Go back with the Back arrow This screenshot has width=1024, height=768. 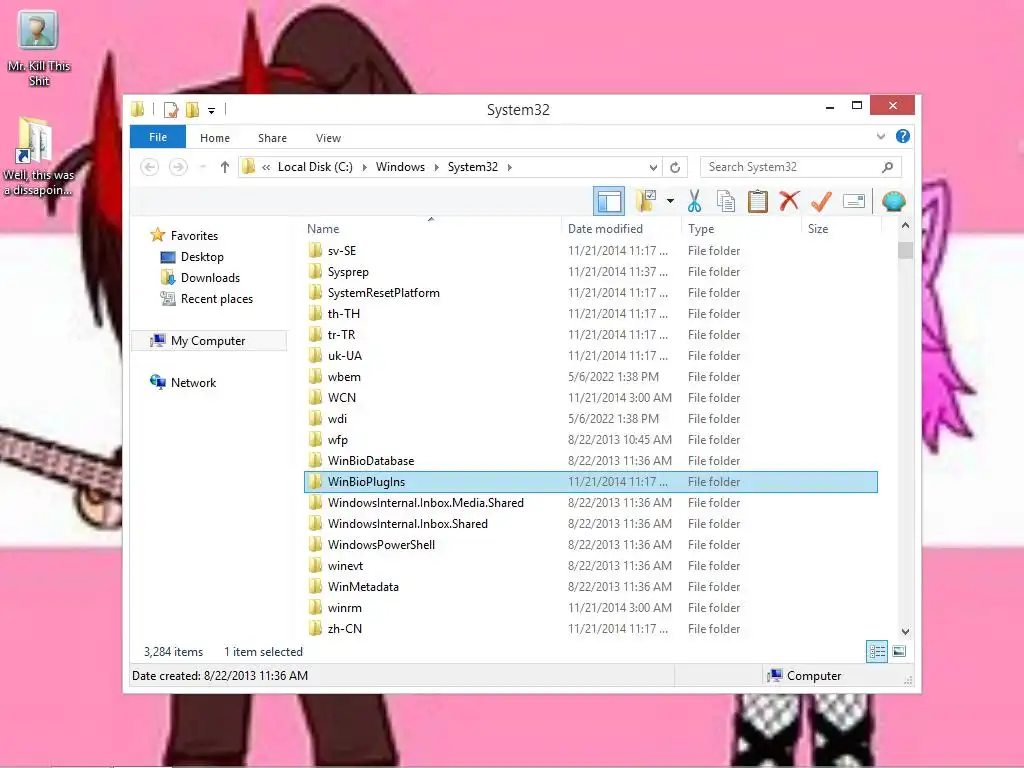[150, 167]
